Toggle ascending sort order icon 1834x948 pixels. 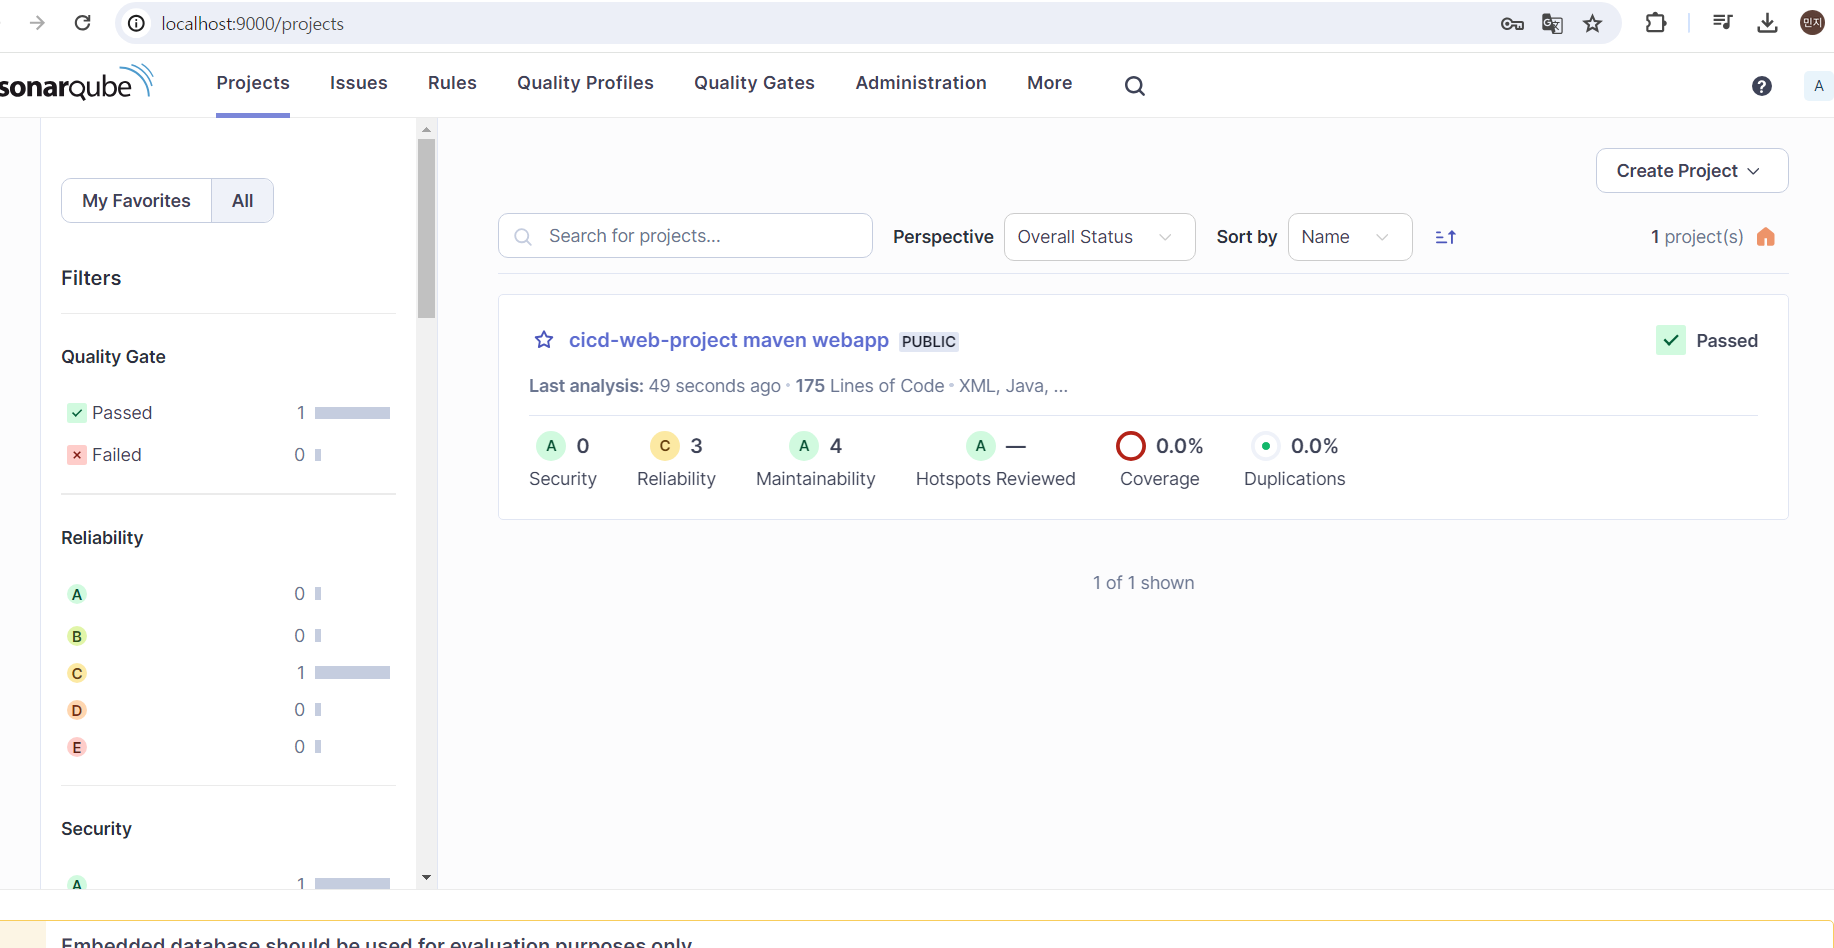(x=1446, y=237)
